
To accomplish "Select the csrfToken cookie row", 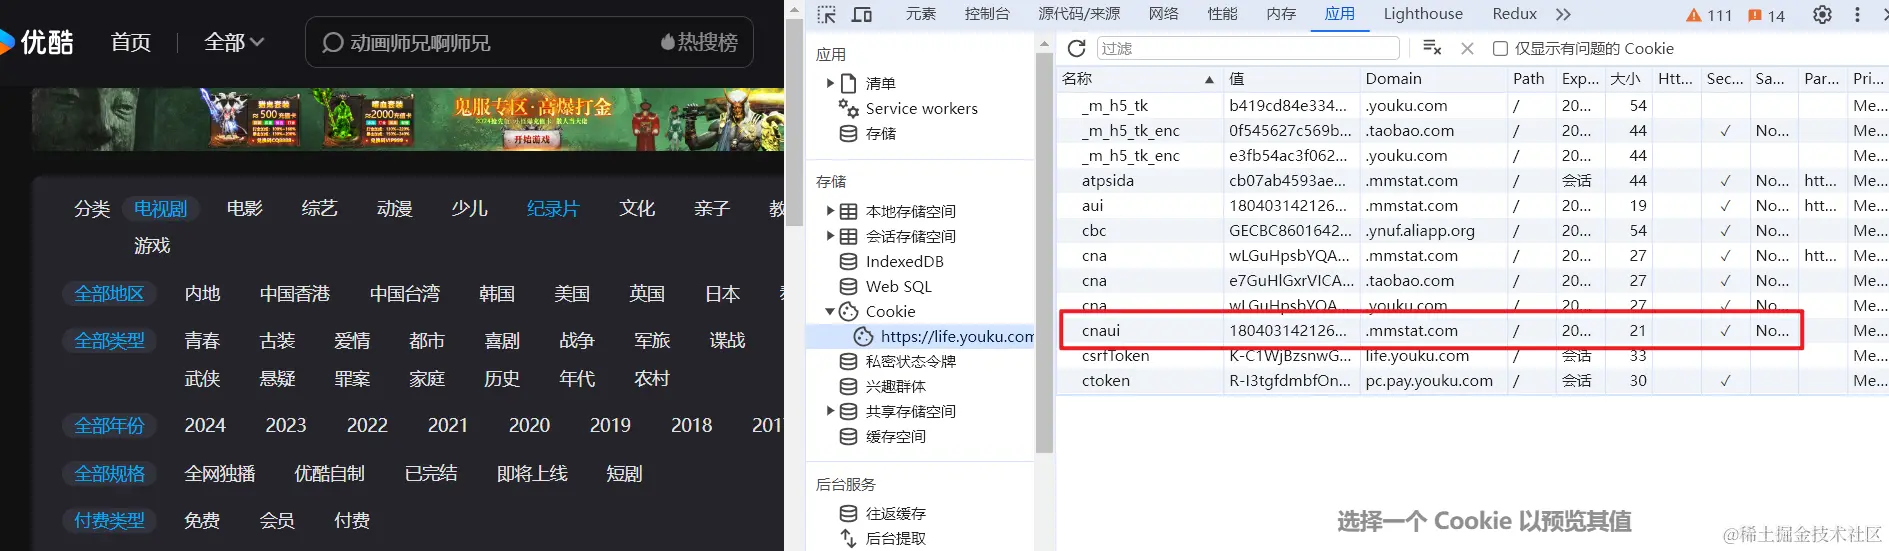I will 1473,357.
